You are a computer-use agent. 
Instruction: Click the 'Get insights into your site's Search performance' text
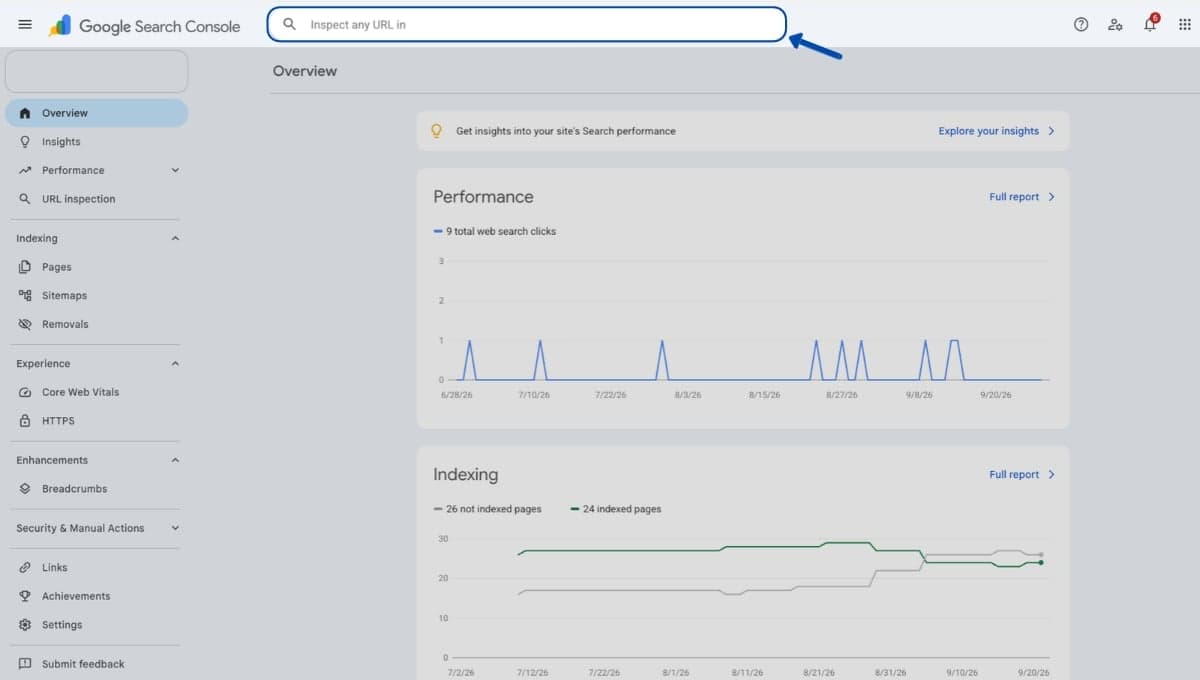click(566, 131)
